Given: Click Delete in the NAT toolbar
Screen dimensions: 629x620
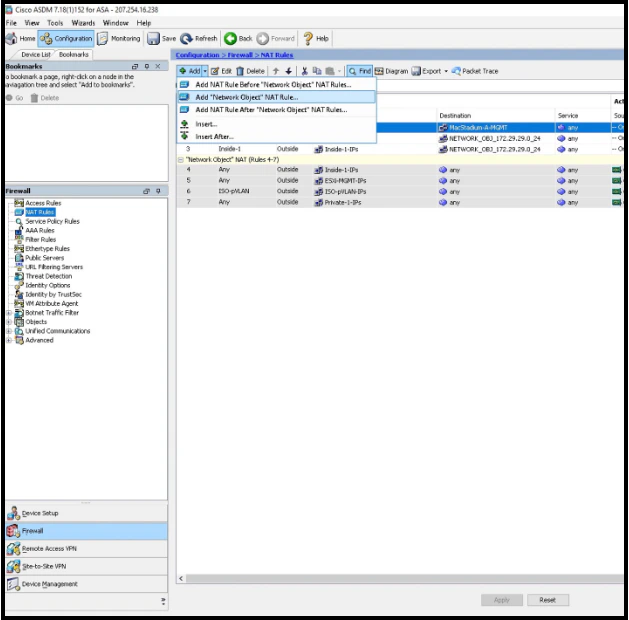Looking at the screenshot, I should 251,71.
